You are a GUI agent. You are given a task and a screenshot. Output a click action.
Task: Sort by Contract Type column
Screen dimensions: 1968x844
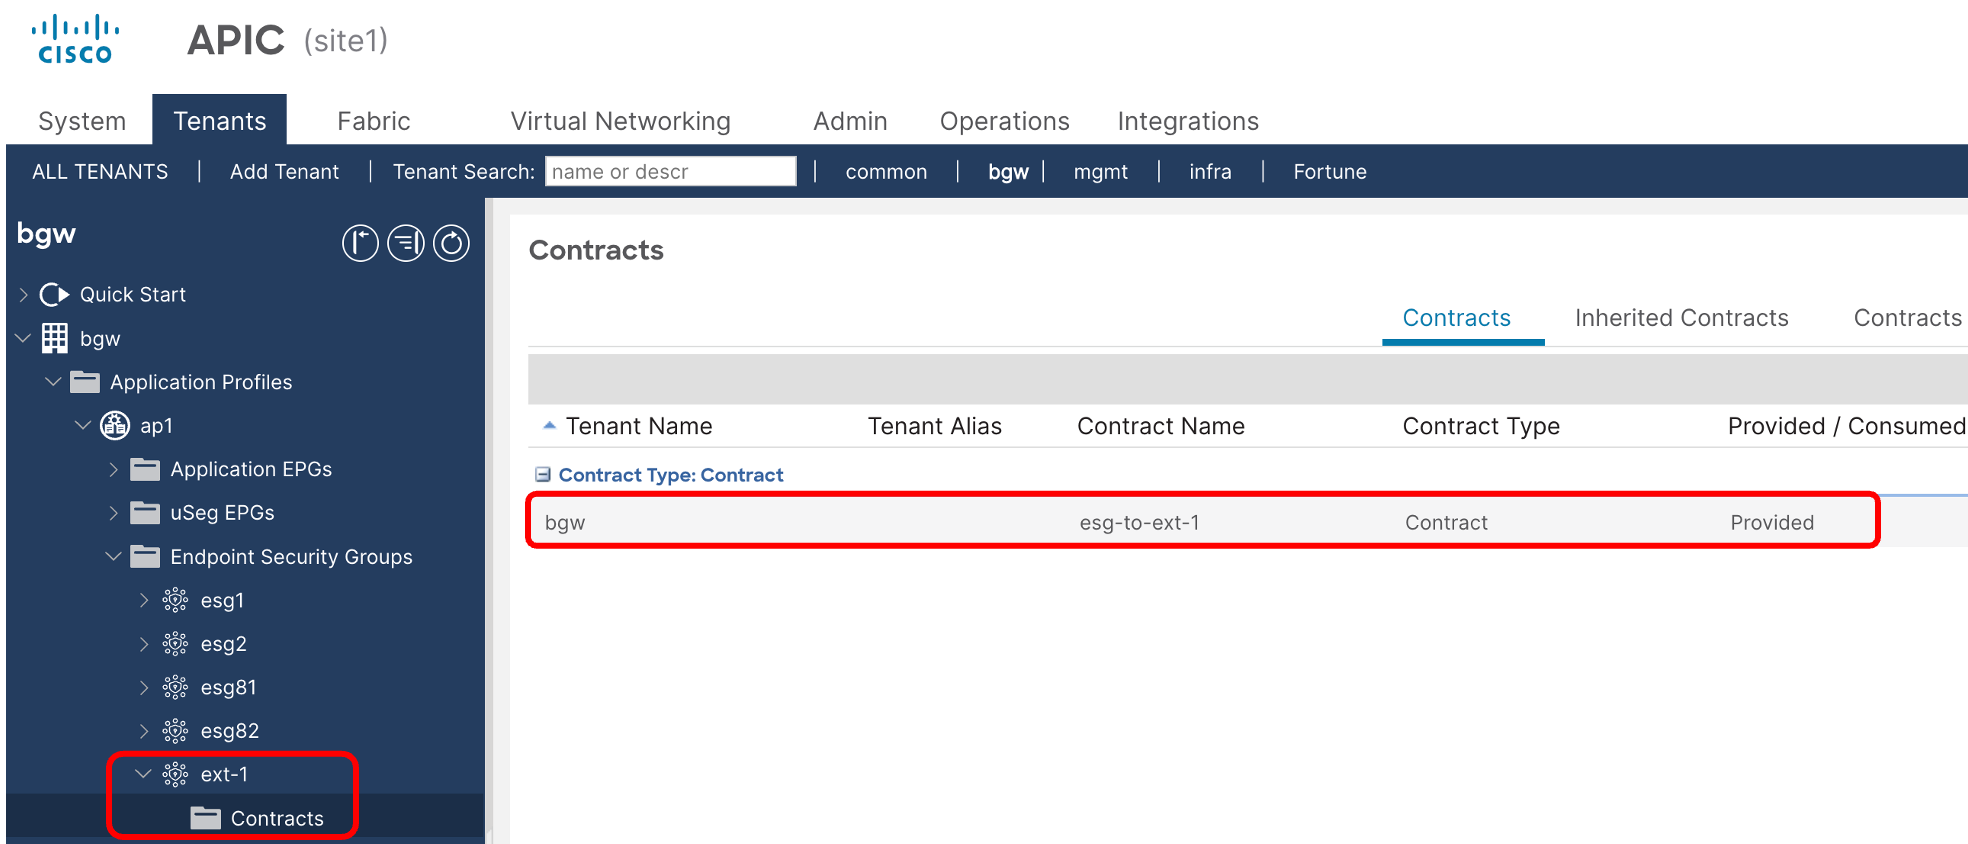1481,426
